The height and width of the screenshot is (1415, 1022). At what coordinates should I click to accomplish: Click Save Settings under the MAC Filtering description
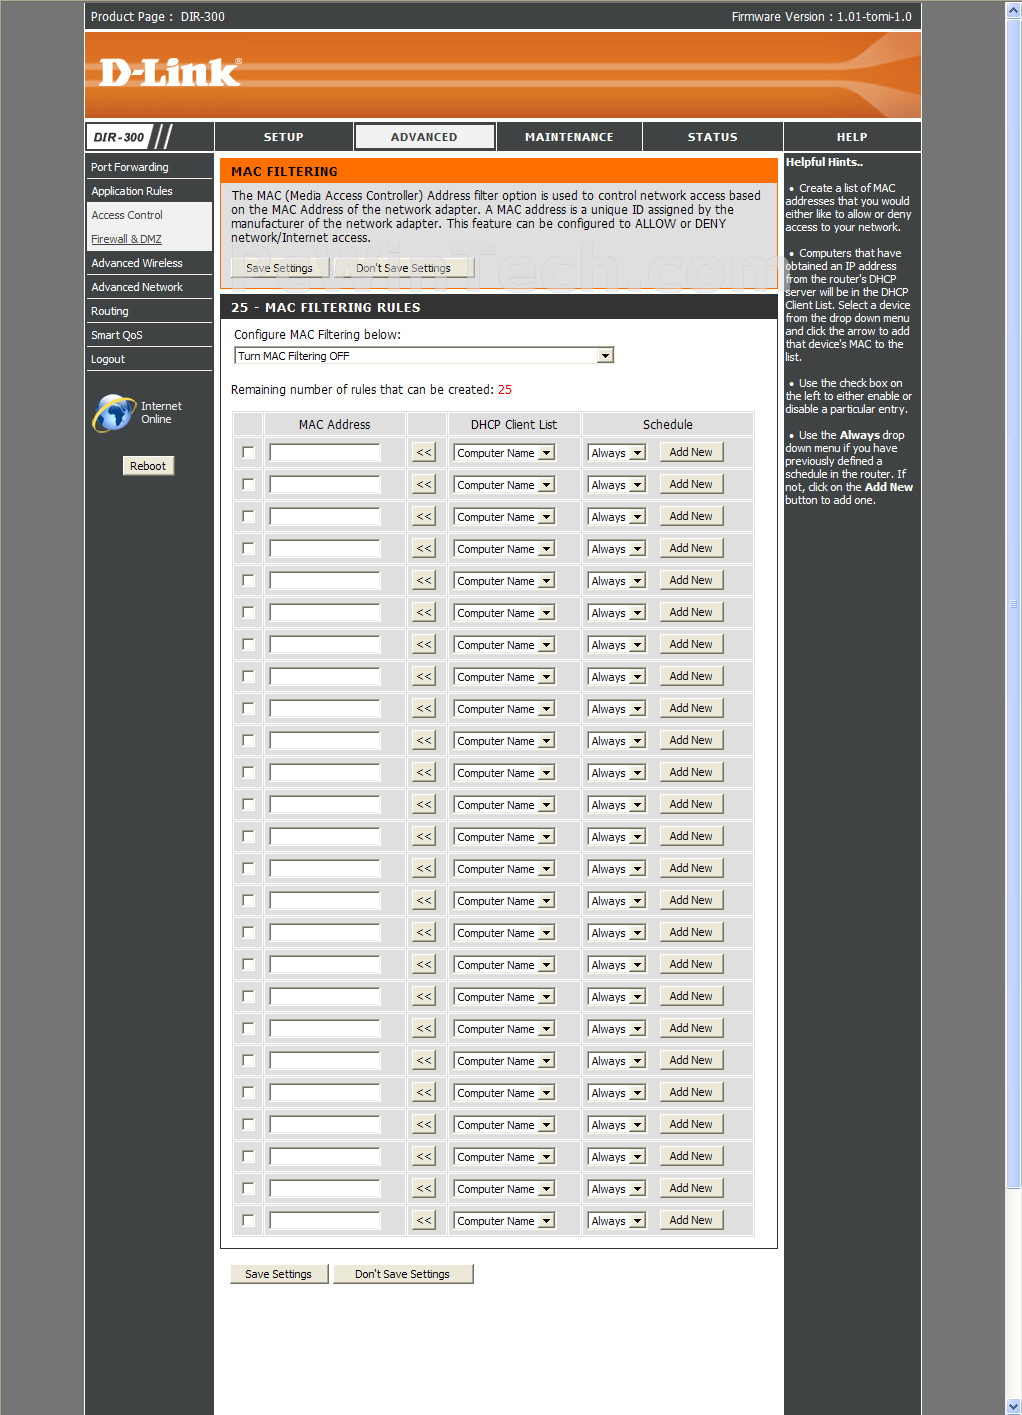279,268
